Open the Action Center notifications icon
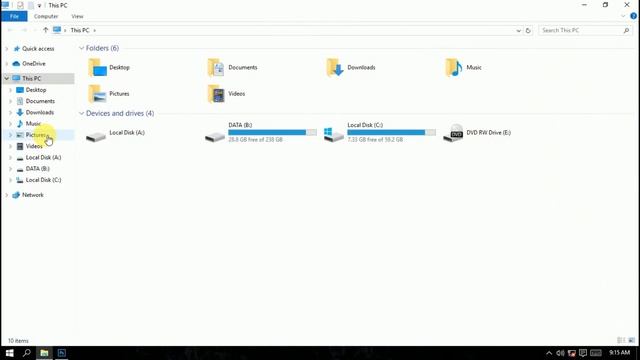The width and height of the screenshot is (640, 360). [x=583, y=353]
